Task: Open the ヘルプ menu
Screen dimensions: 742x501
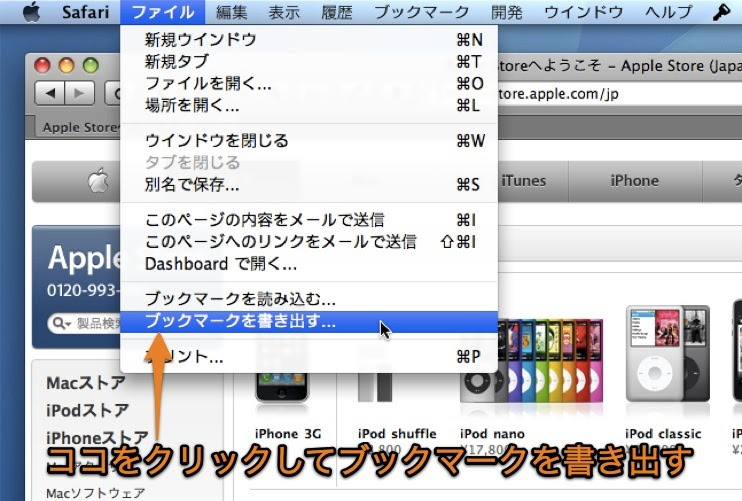Action: click(669, 12)
